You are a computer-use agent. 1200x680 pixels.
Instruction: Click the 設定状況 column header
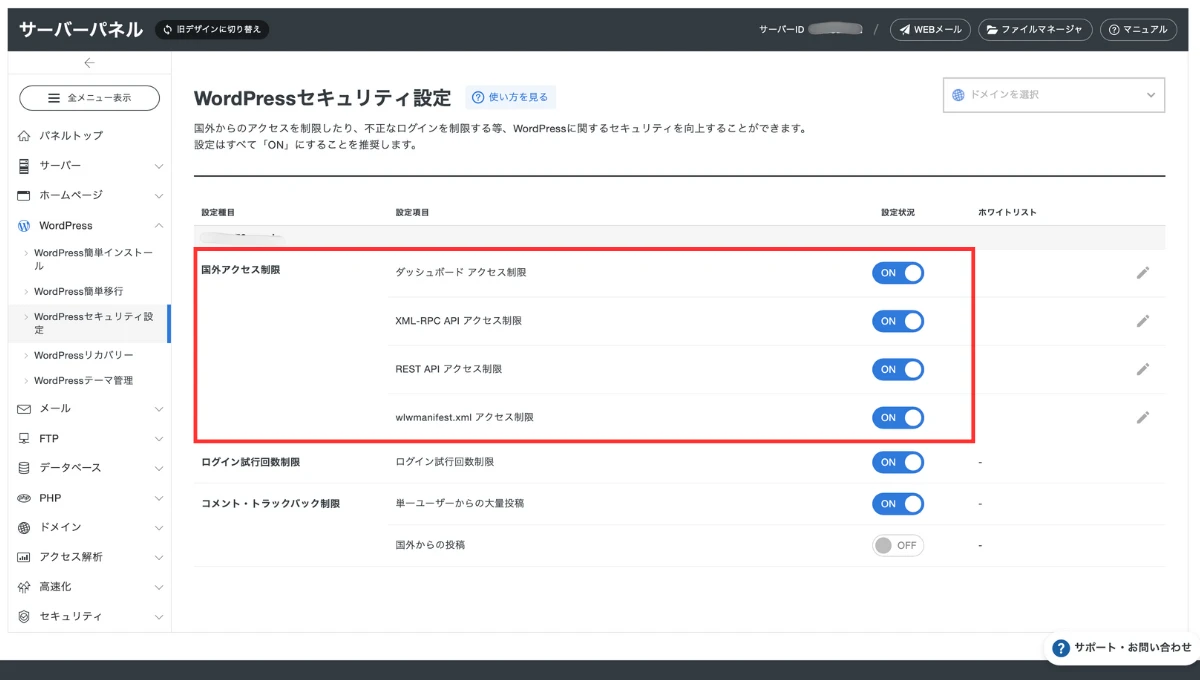pos(898,212)
